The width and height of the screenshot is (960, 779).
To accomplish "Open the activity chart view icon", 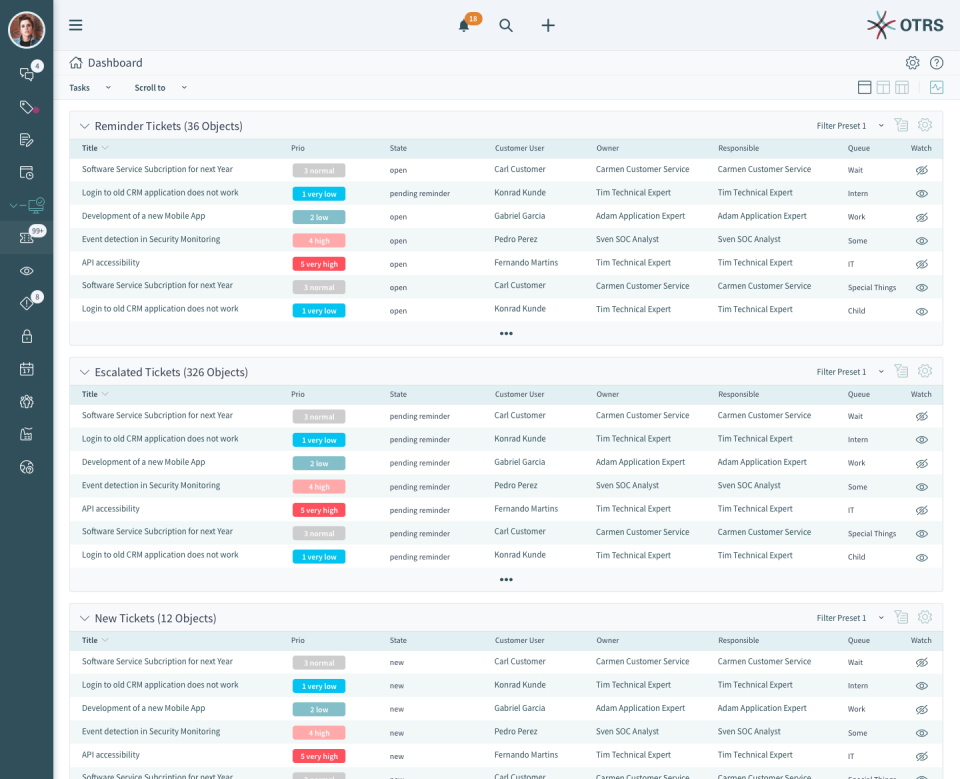I will (936, 88).
